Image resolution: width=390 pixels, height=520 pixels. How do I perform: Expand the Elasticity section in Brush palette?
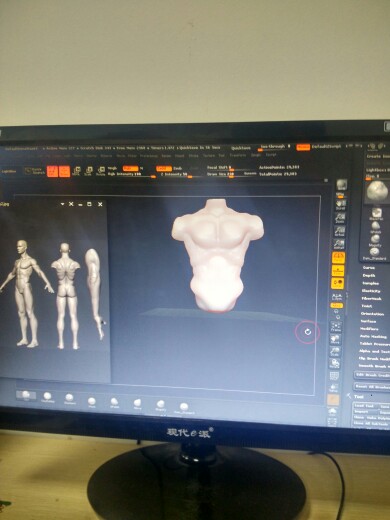(371, 291)
